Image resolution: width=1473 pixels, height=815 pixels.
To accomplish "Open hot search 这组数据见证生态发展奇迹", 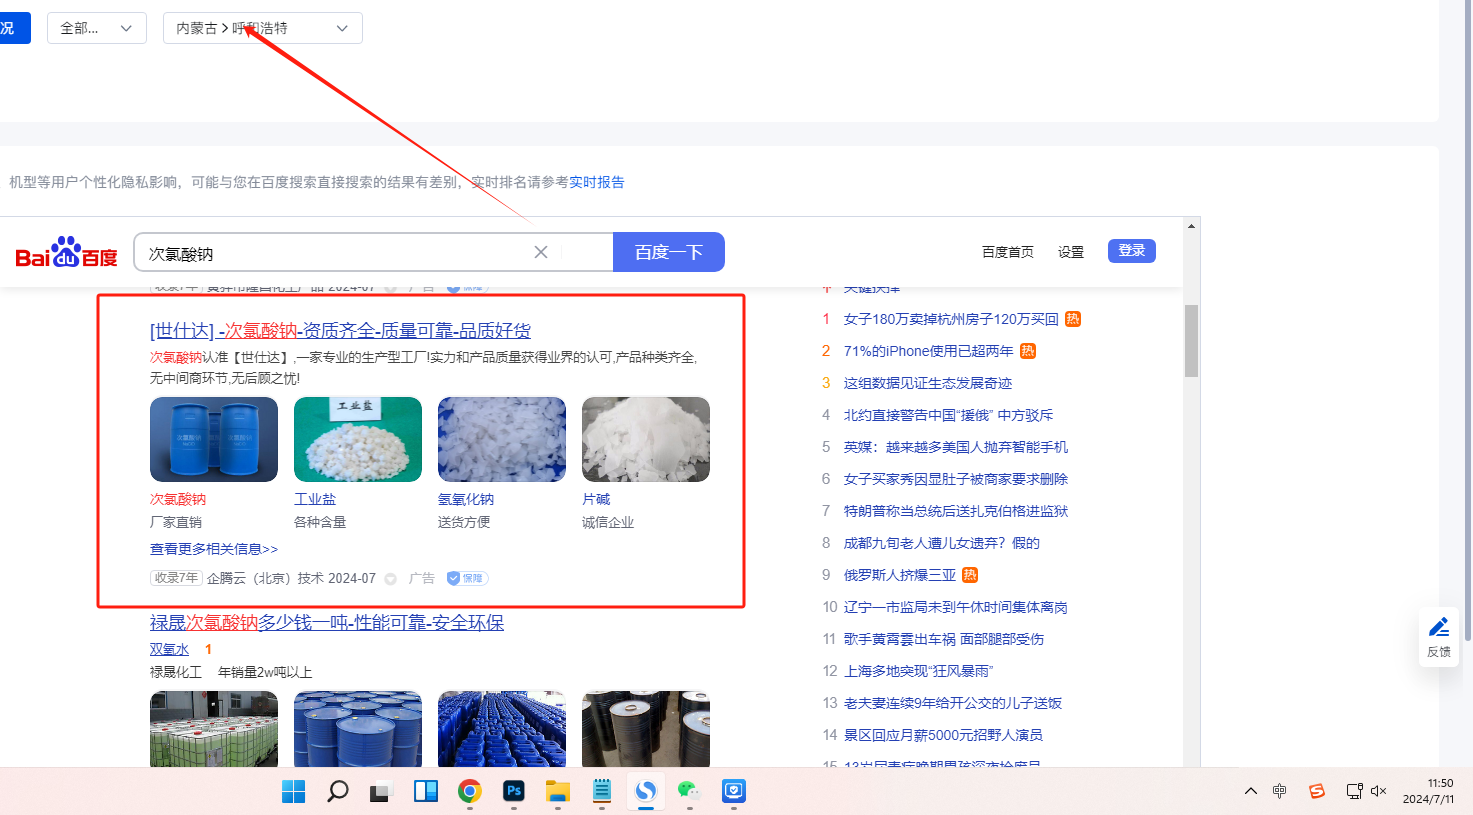I will (x=928, y=383).
